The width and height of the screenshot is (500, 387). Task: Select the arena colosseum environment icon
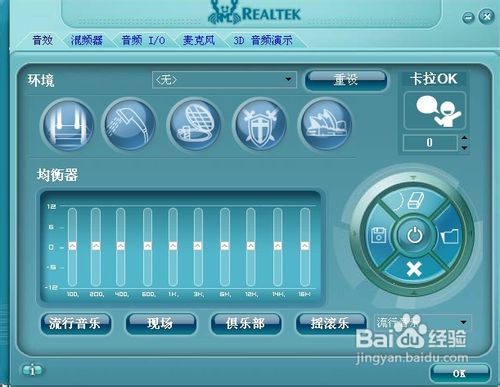click(195, 125)
